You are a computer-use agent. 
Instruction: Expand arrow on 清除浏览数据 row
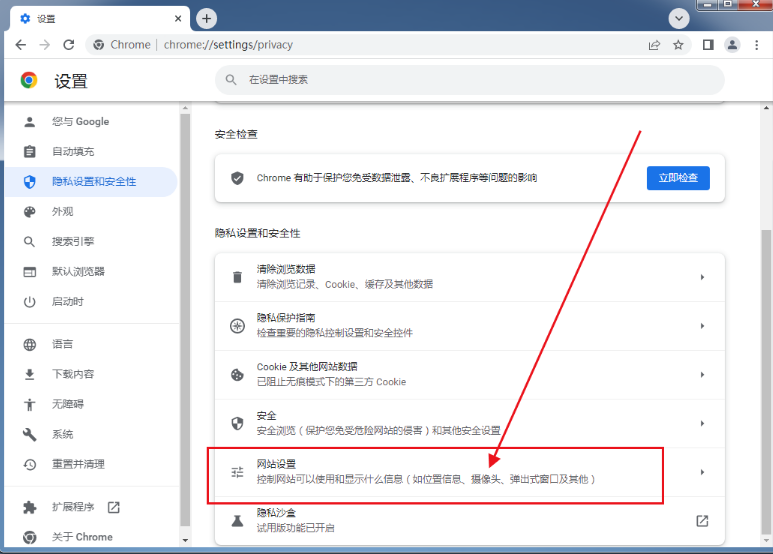coord(702,277)
